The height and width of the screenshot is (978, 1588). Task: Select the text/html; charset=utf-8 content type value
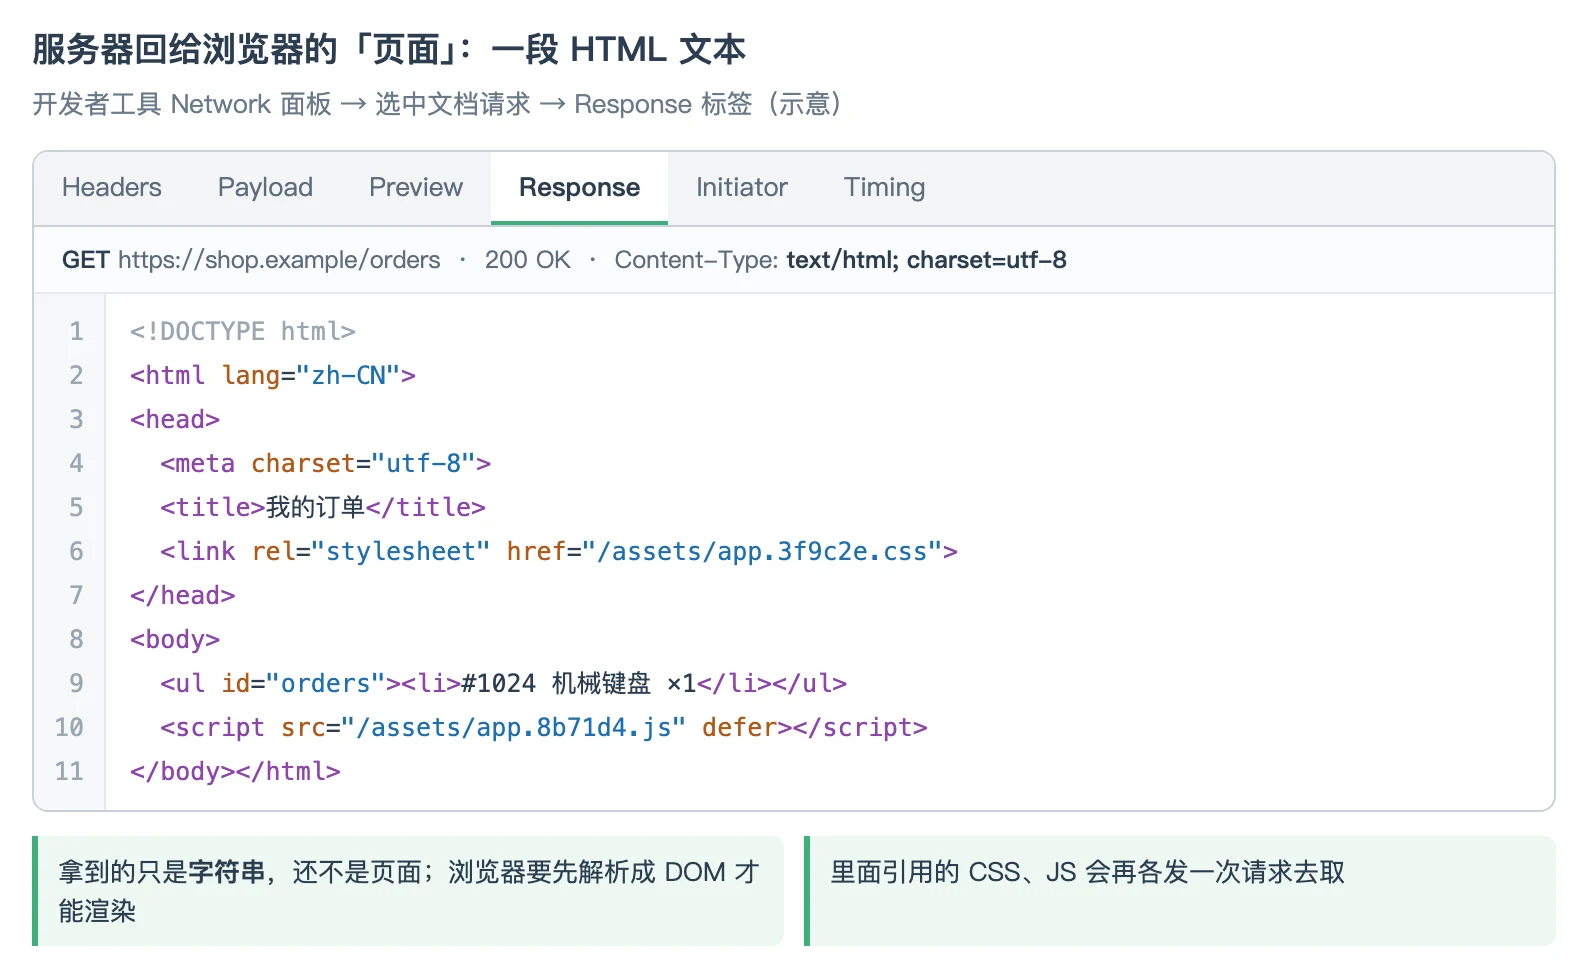(926, 260)
